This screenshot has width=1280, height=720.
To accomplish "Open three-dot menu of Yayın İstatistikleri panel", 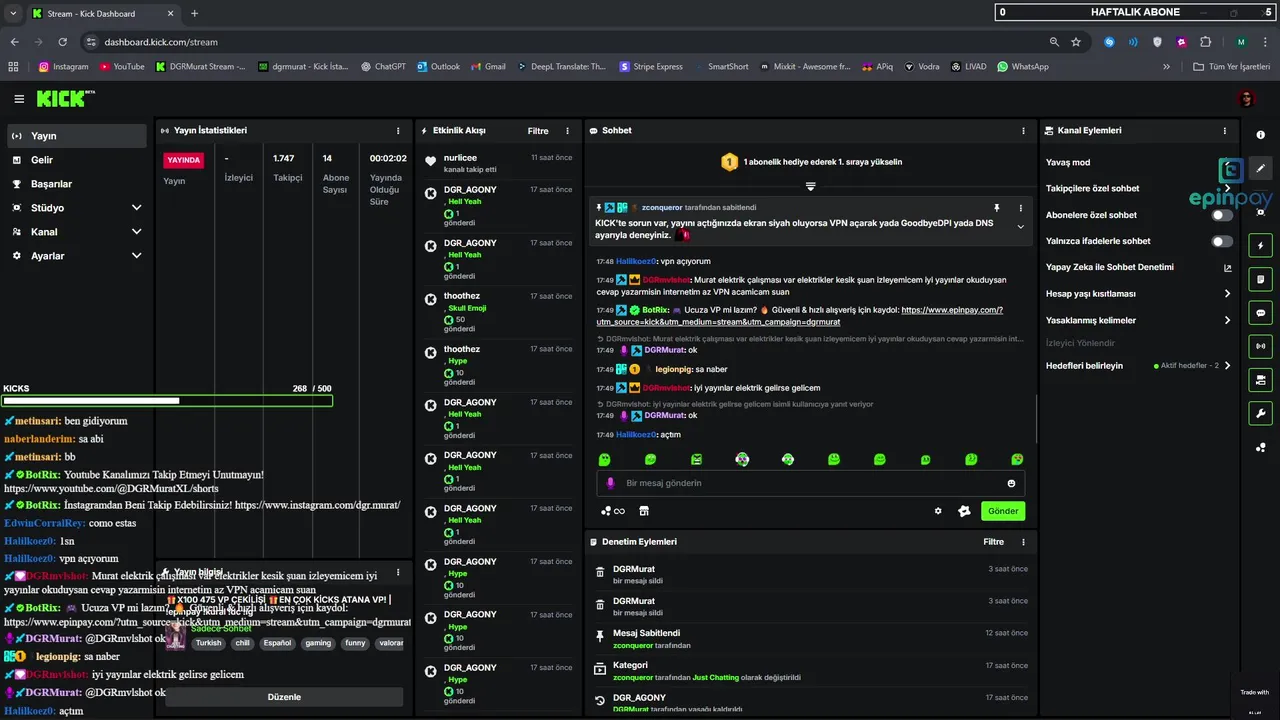I will 398,131.
